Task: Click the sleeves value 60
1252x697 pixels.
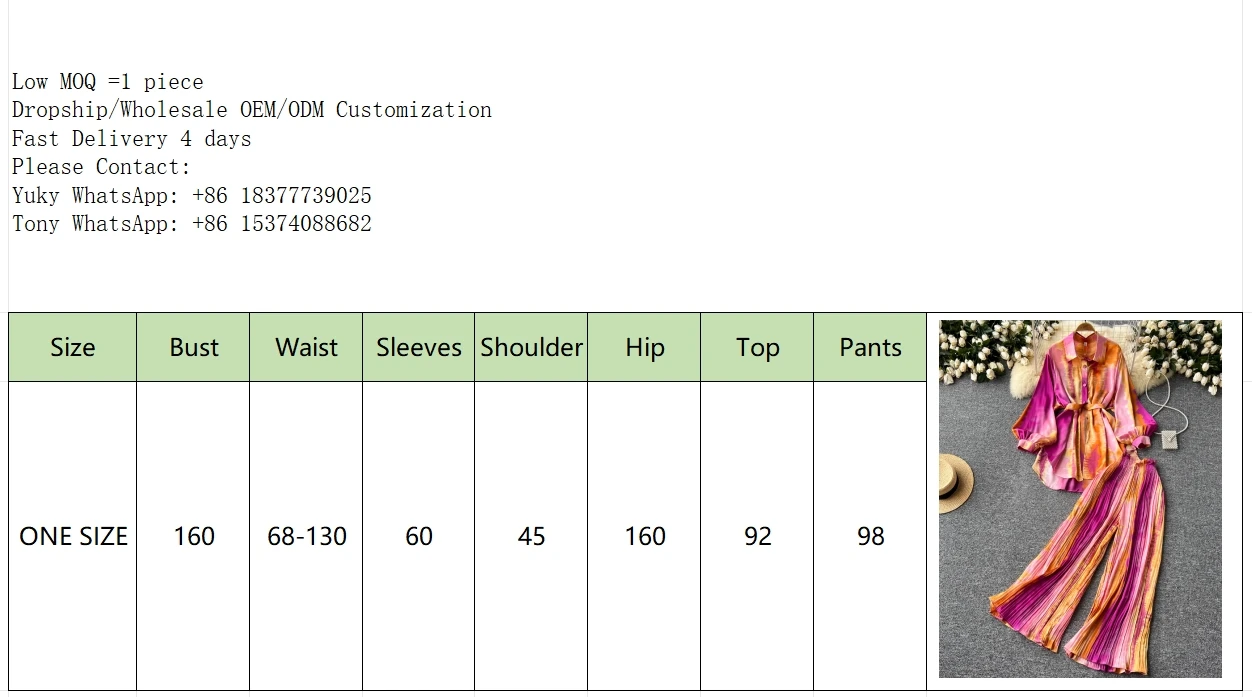Action: [x=418, y=536]
